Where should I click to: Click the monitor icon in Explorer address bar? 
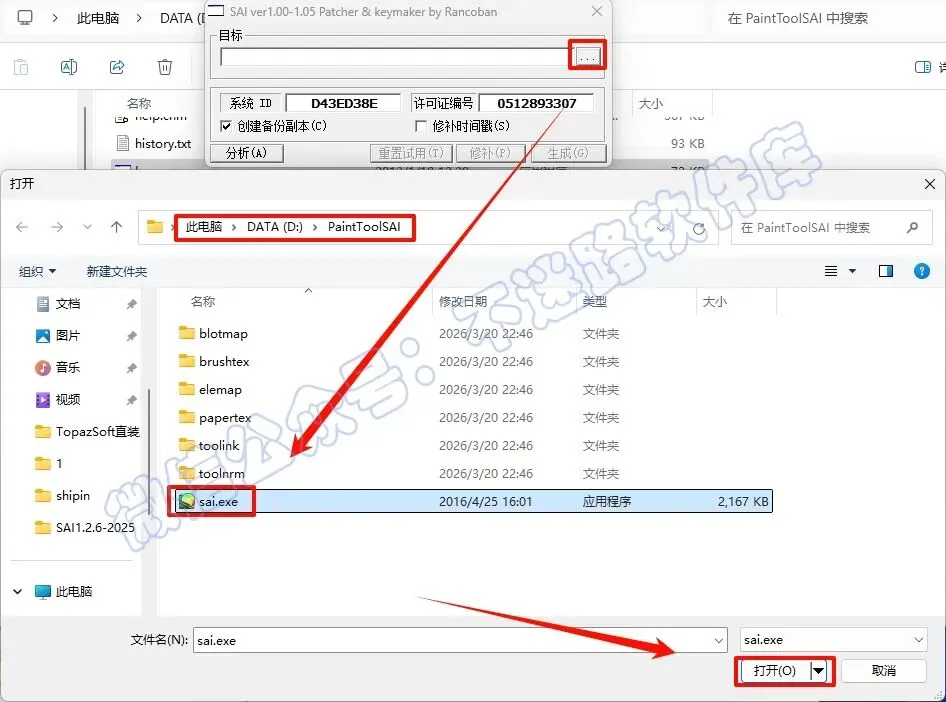(x=25, y=17)
